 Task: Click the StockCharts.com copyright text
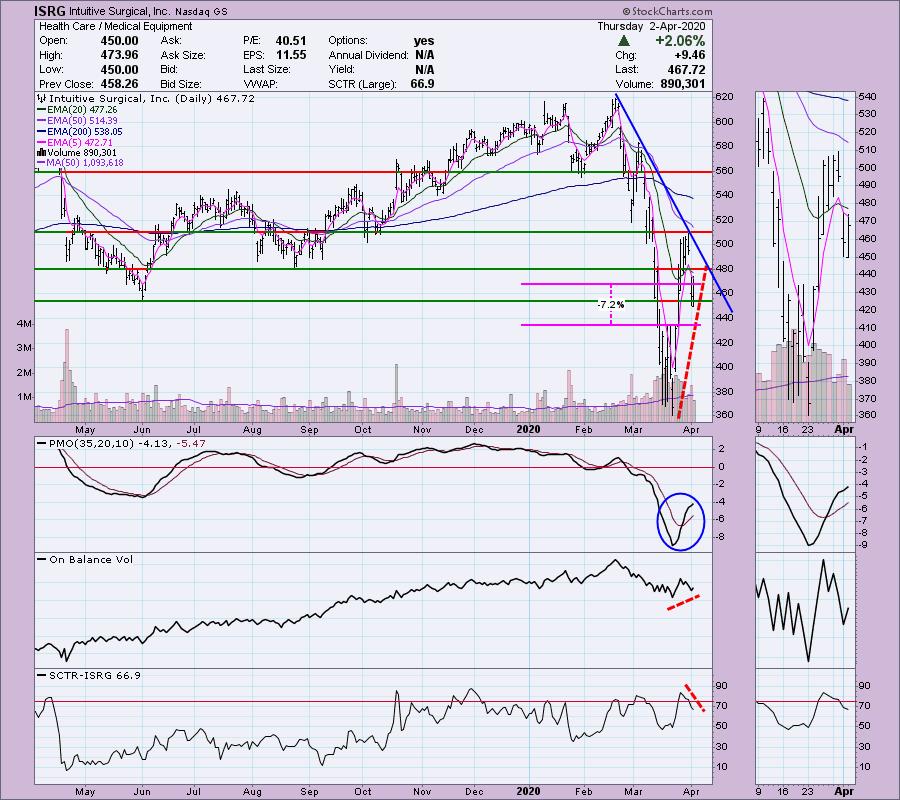pyautogui.click(x=667, y=11)
